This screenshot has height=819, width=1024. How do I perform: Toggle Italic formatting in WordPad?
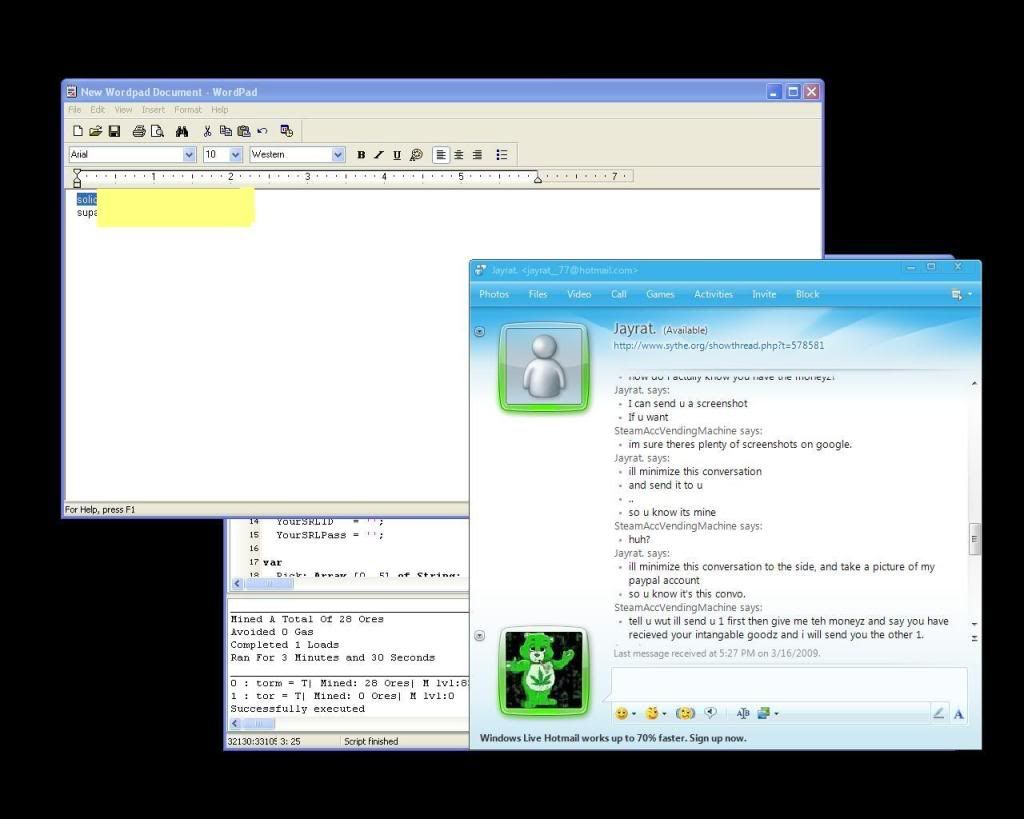(x=379, y=155)
